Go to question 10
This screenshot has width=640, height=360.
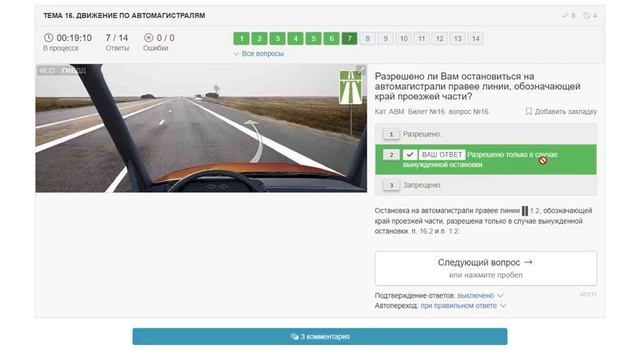coord(404,39)
